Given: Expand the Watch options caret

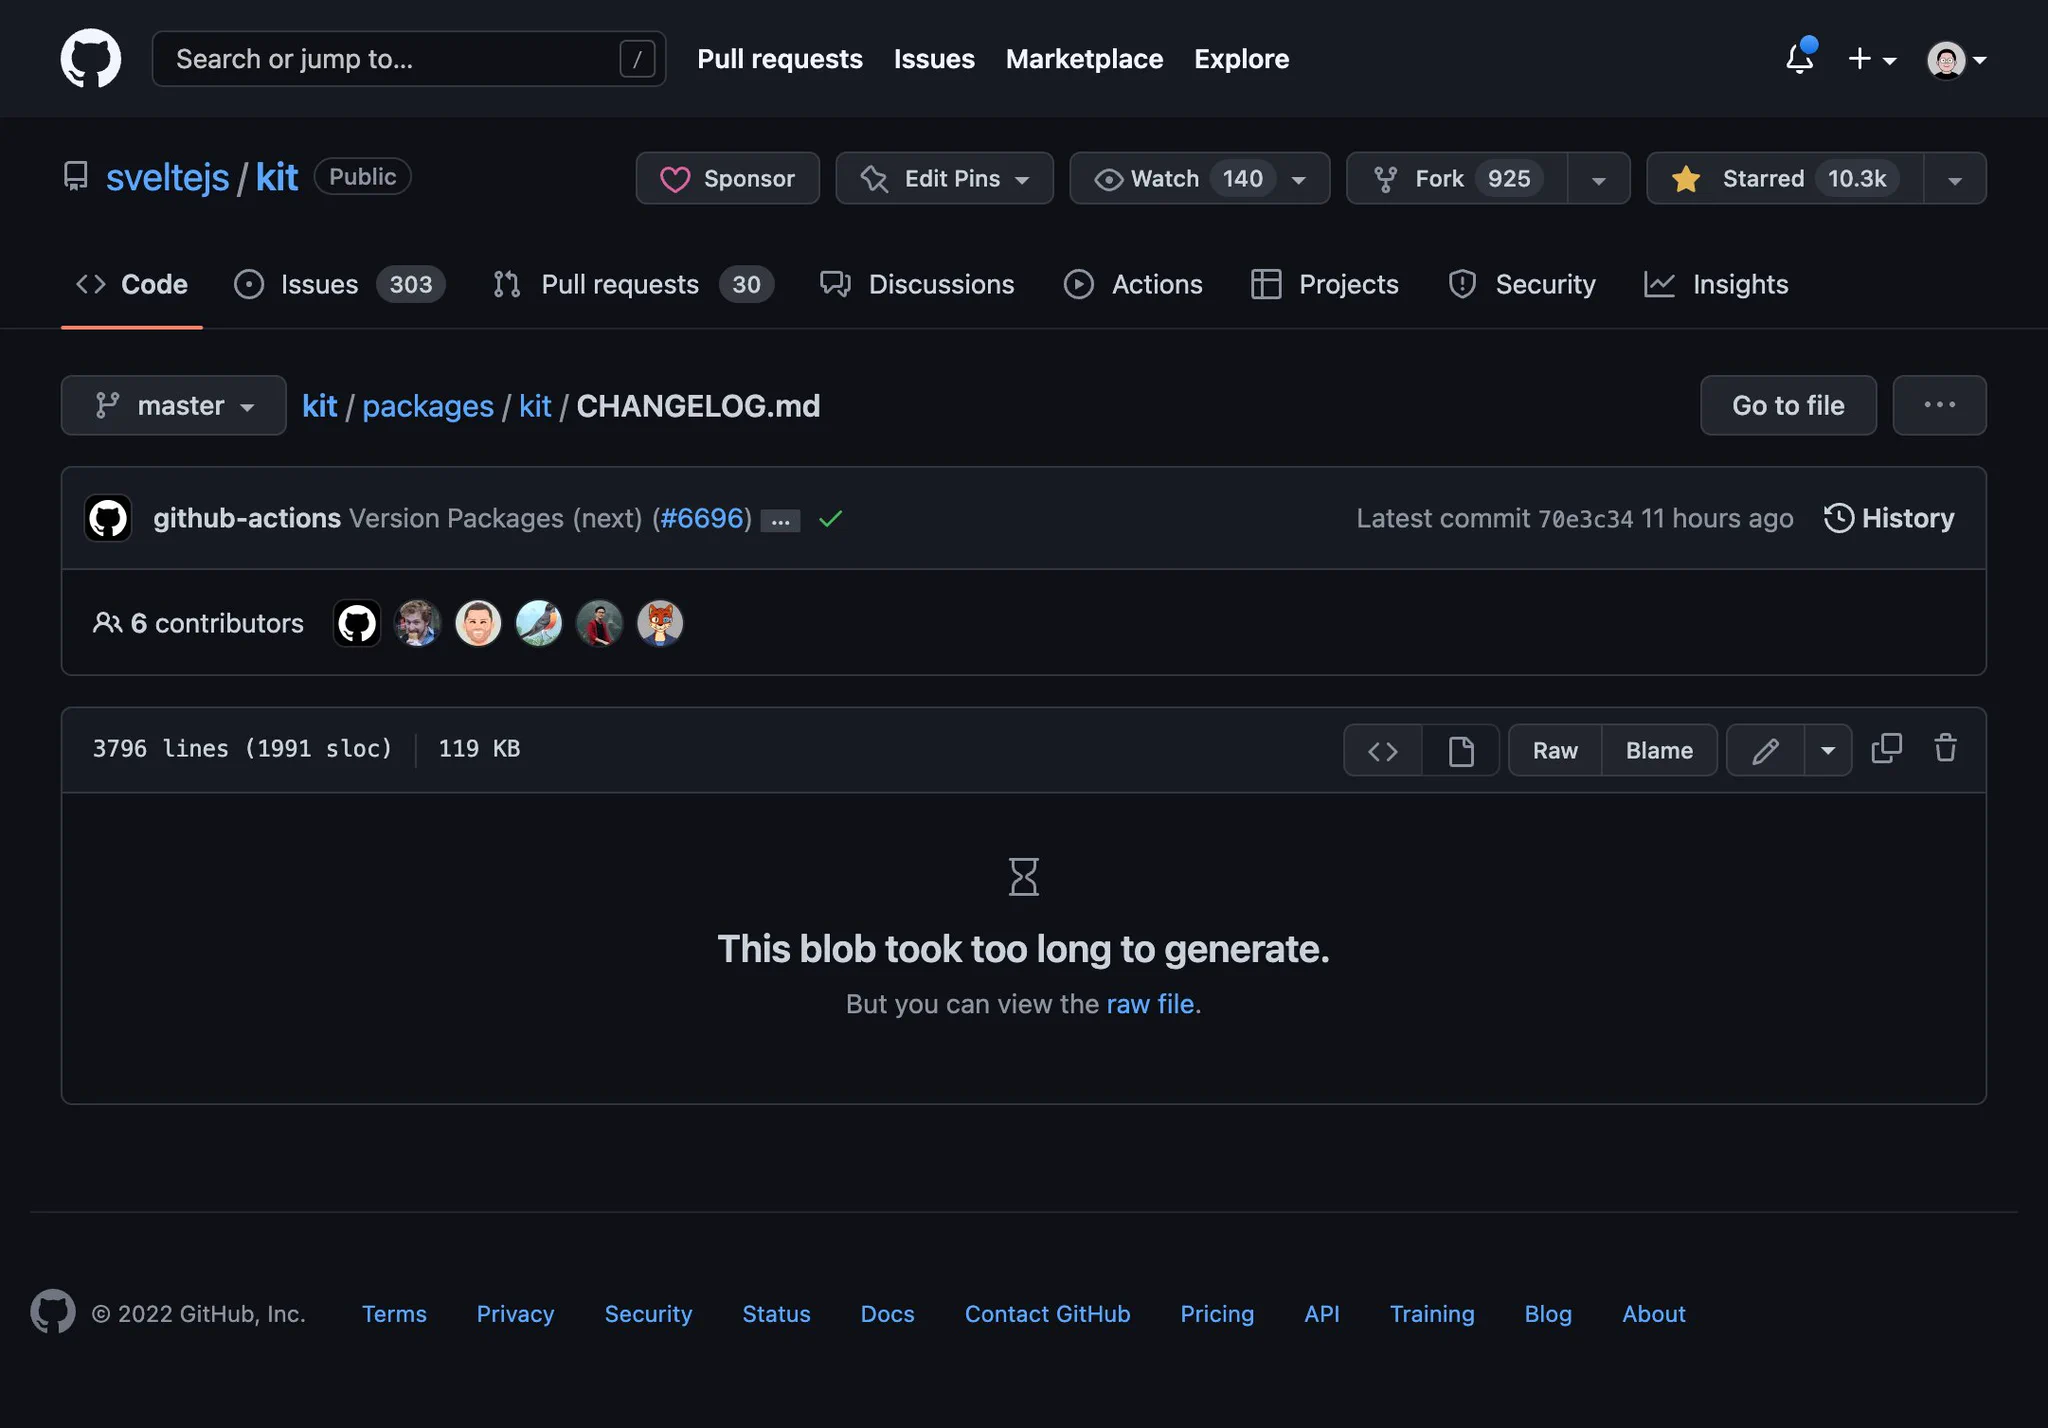Looking at the screenshot, I should [x=1300, y=179].
